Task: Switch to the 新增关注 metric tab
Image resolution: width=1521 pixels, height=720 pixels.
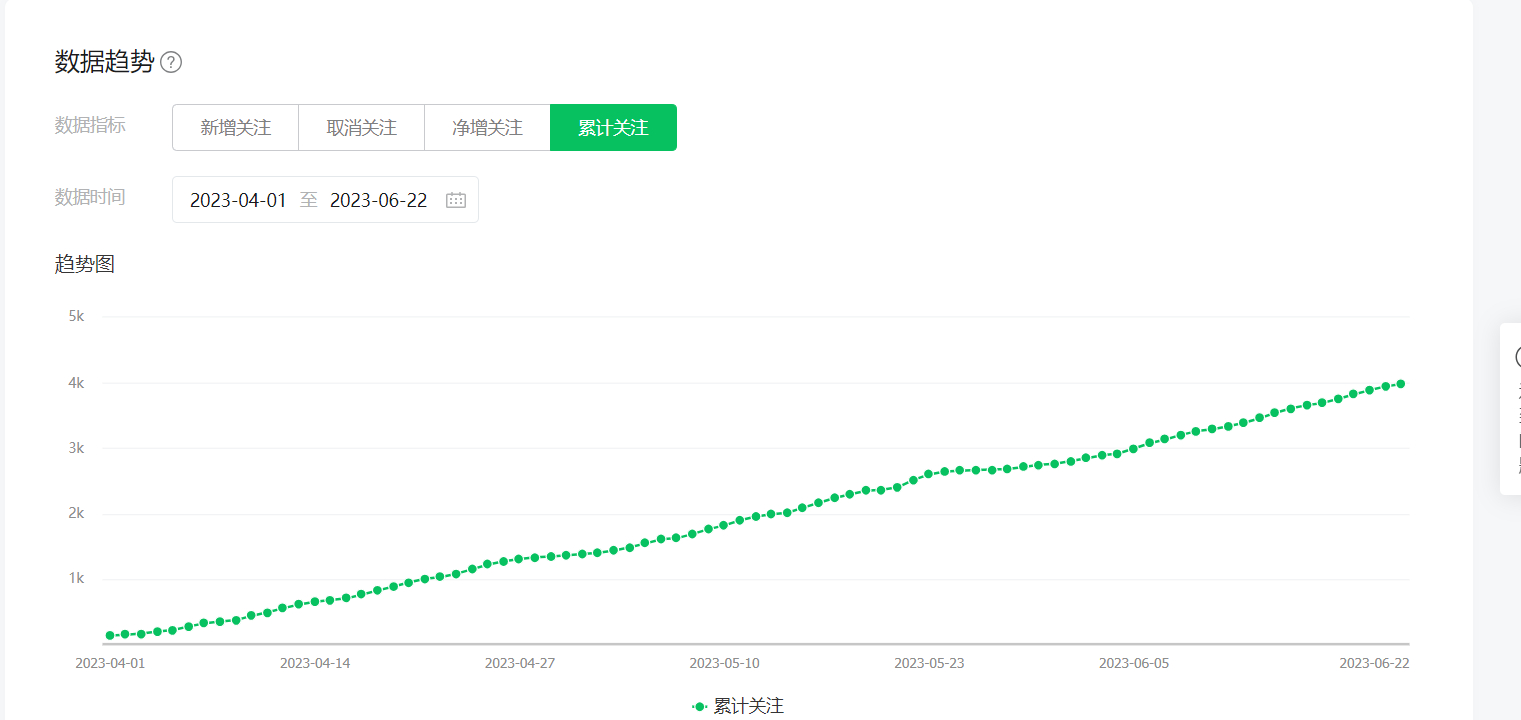Action: (235, 128)
